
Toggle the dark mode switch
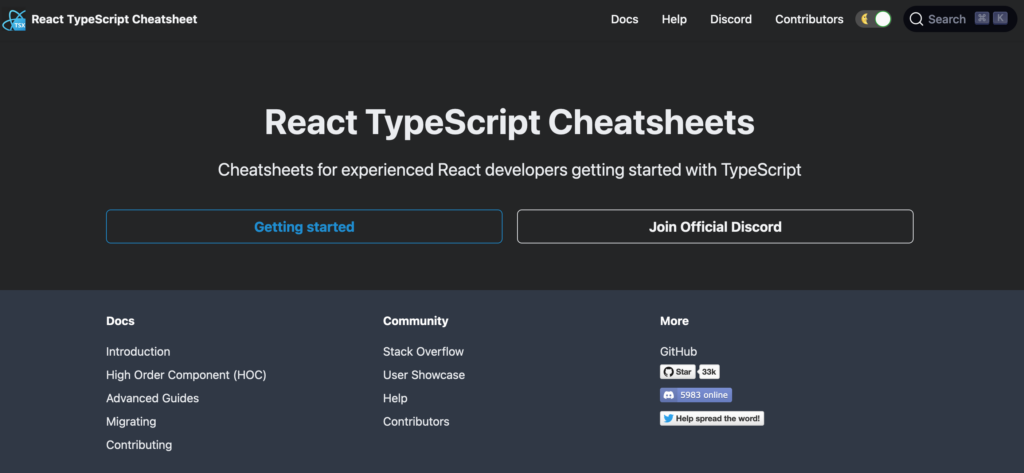[873, 19]
